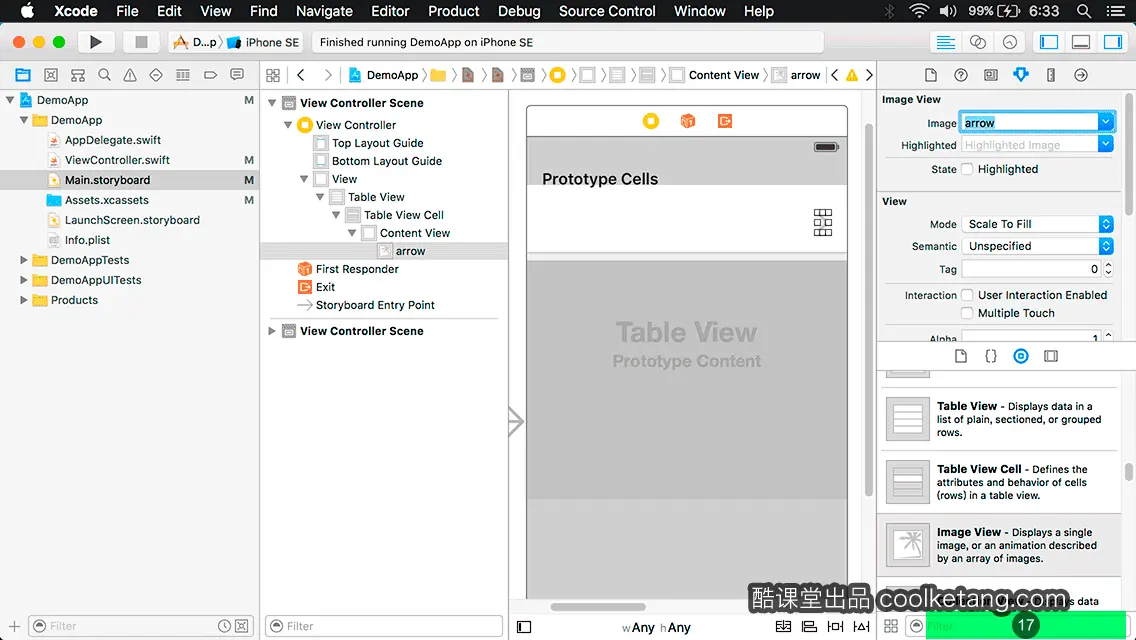The height and width of the screenshot is (640, 1136).
Task: Show the Connections inspector
Action: tap(1081, 75)
